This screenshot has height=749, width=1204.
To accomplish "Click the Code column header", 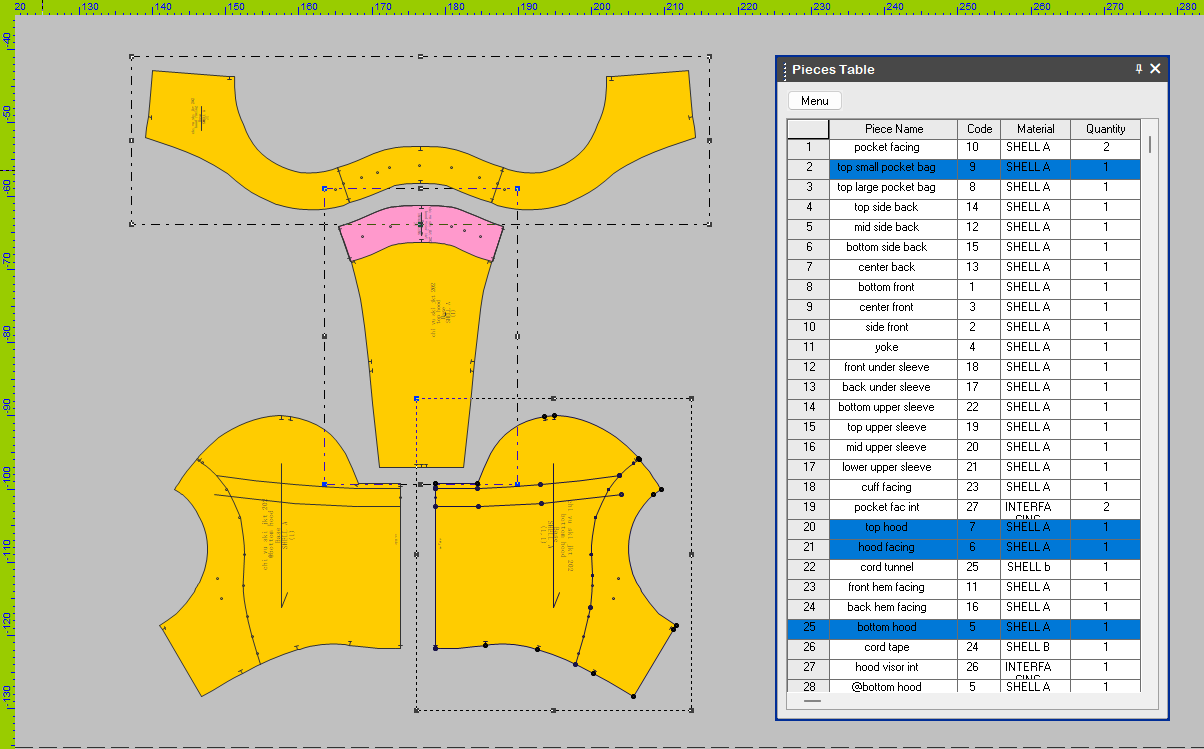I will point(978,128).
